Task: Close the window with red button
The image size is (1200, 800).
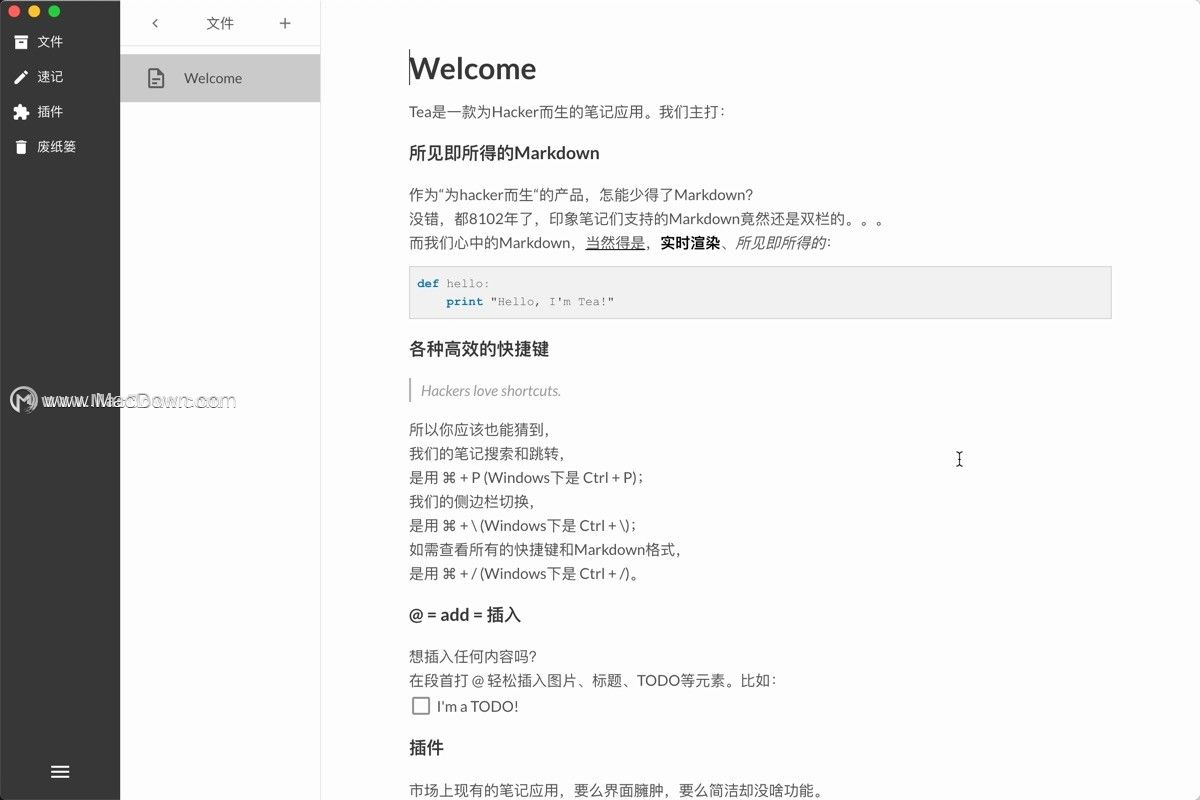Action: [x=14, y=11]
